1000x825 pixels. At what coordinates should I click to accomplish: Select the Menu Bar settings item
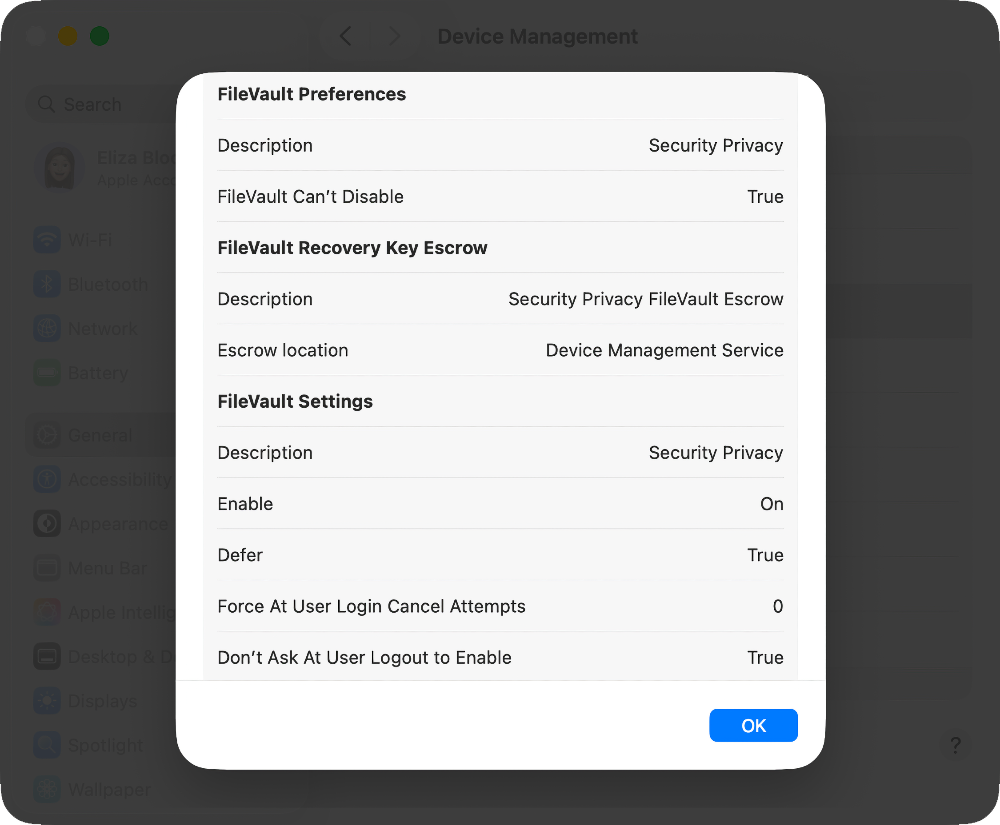pyautogui.click(x=92, y=568)
